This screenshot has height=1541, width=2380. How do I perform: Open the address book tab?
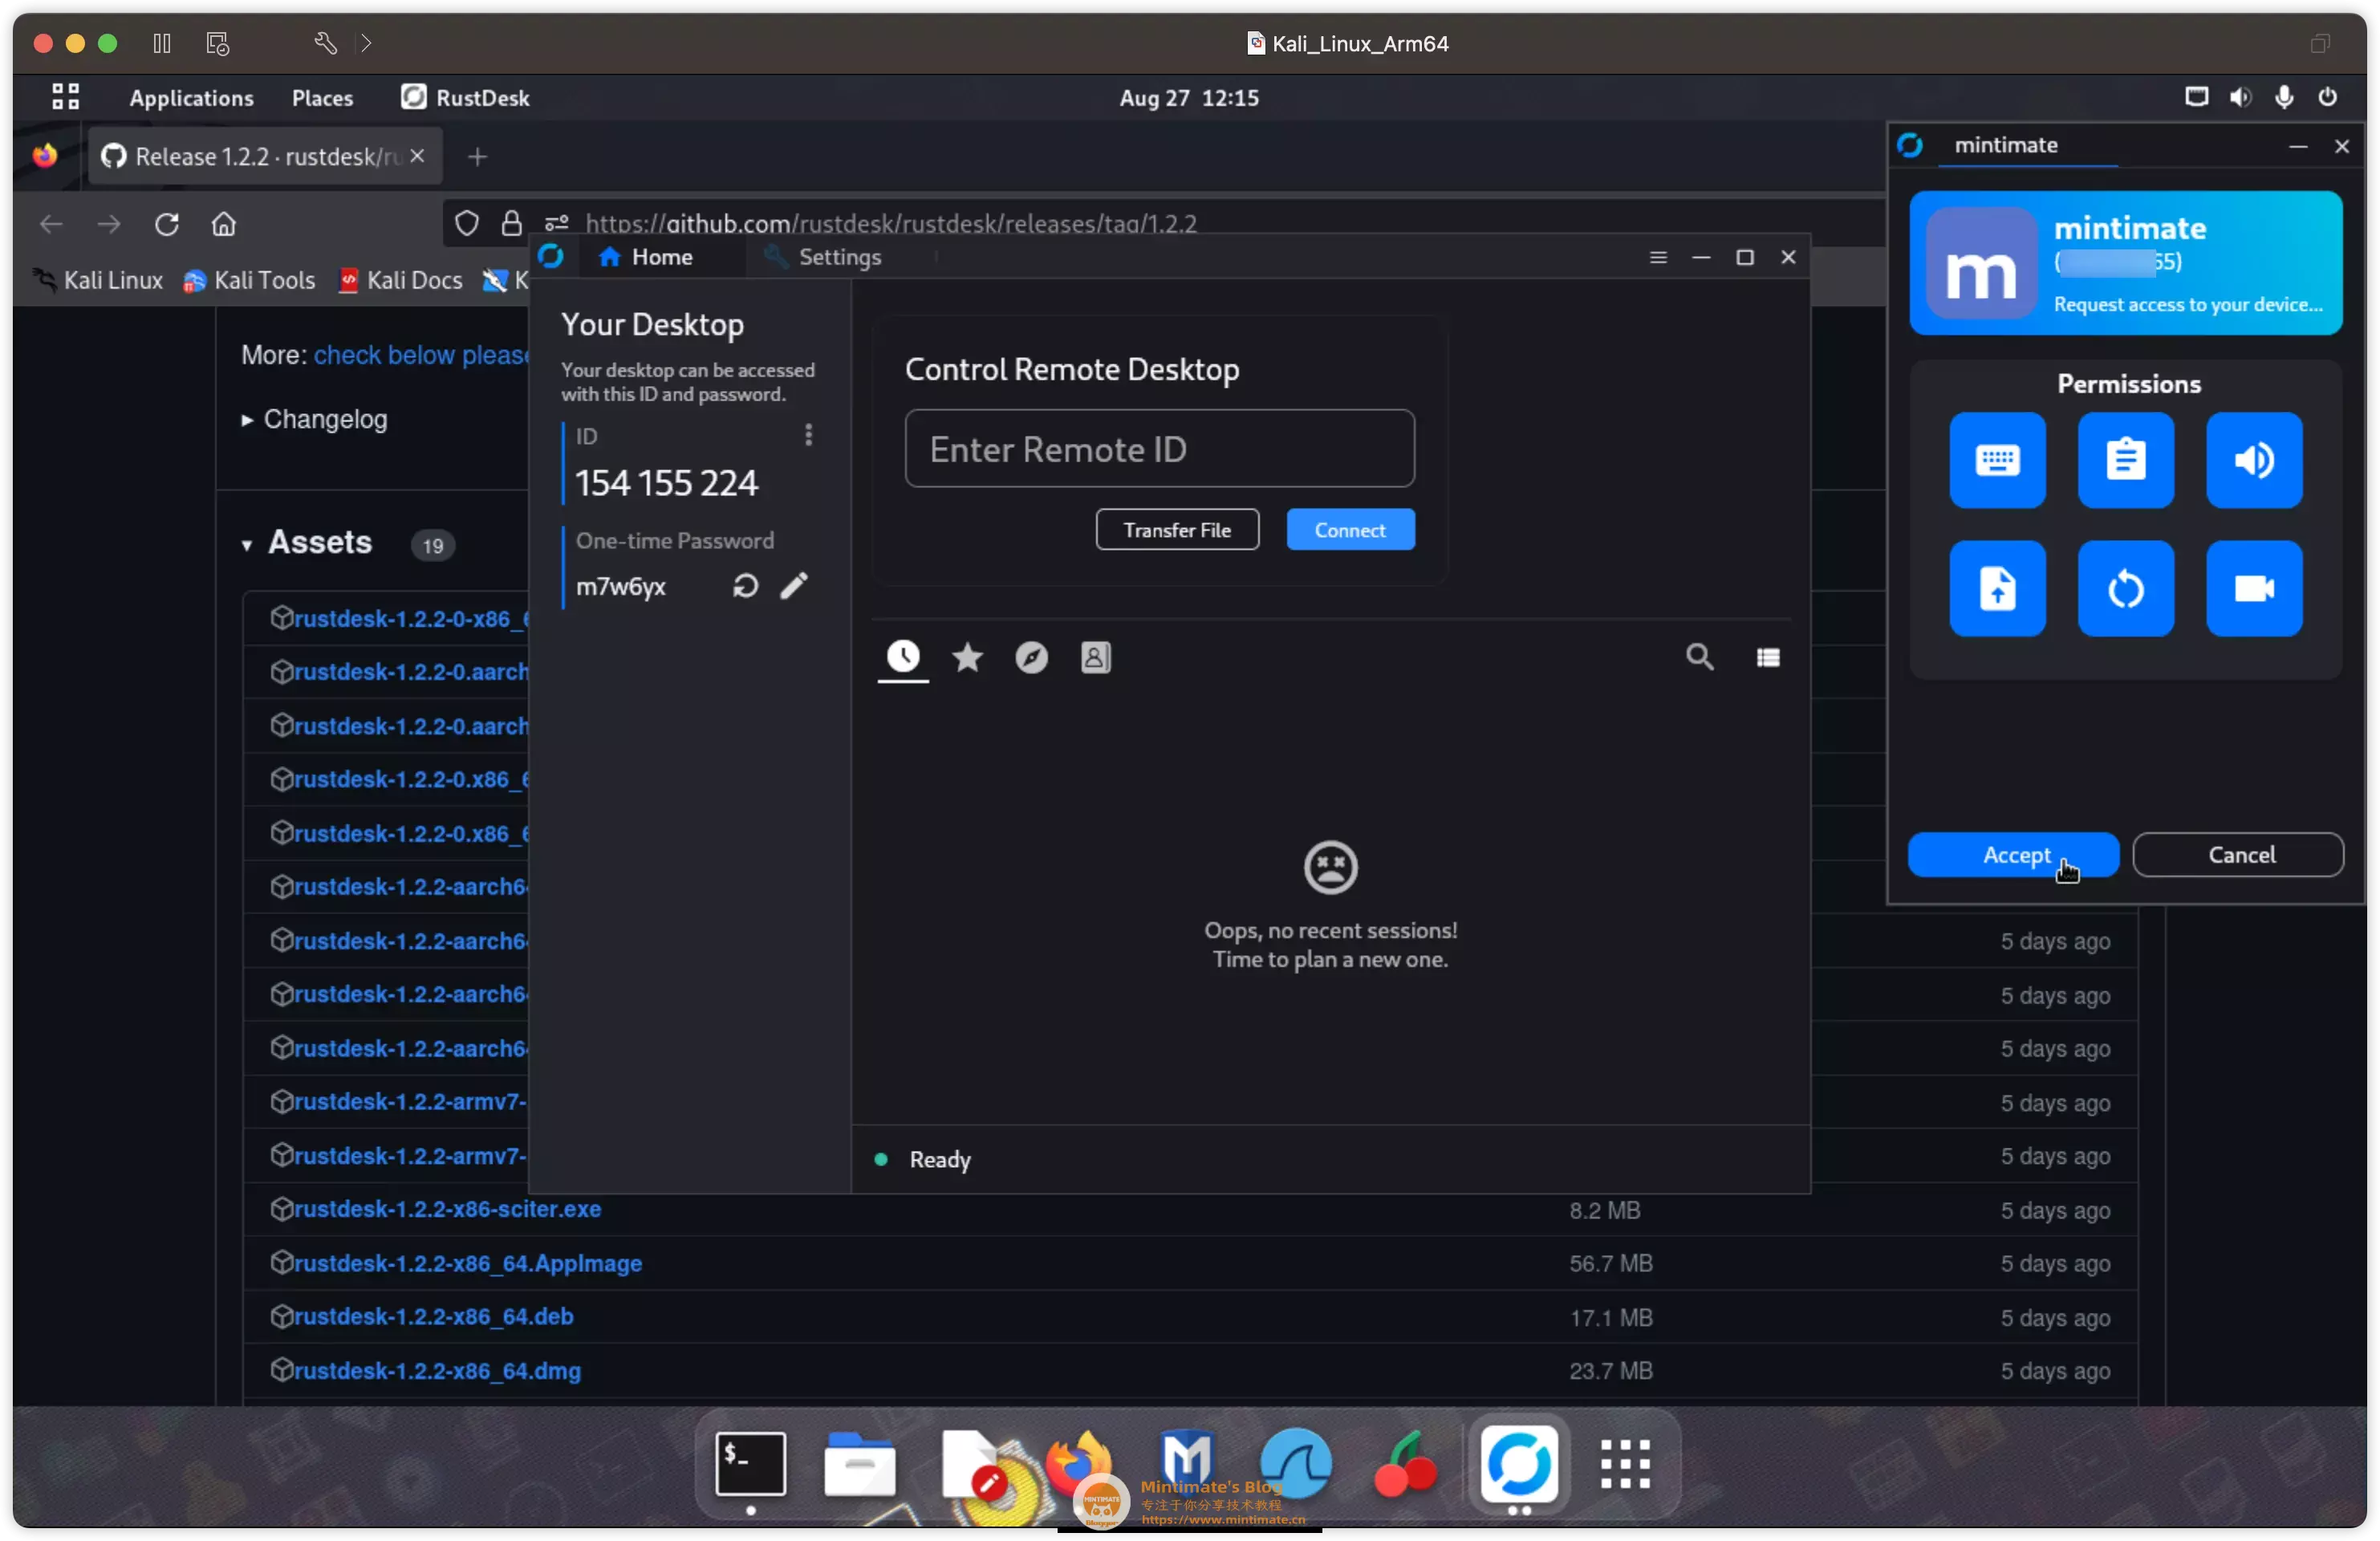pos(1095,657)
